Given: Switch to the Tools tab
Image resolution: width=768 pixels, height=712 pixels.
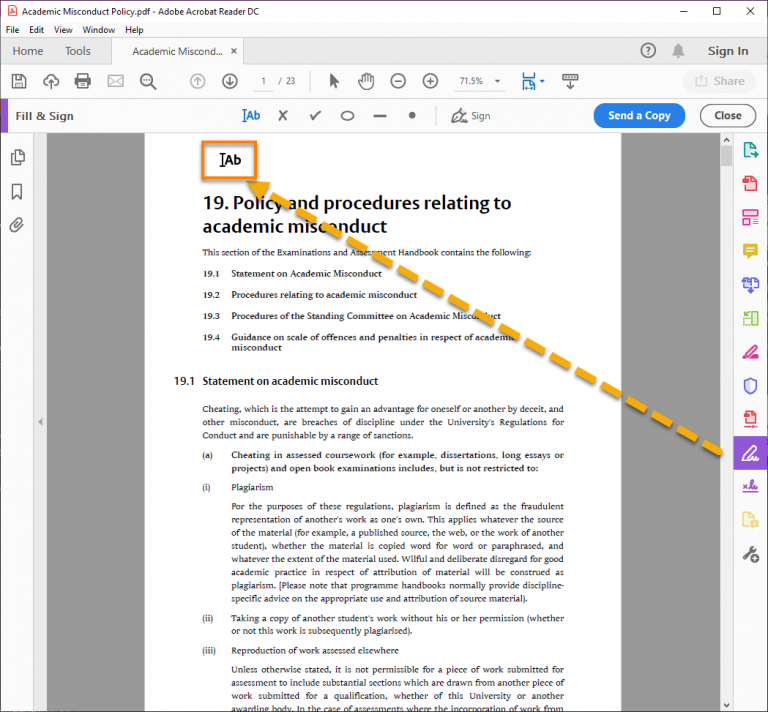Looking at the screenshot, I should [78, 51].
